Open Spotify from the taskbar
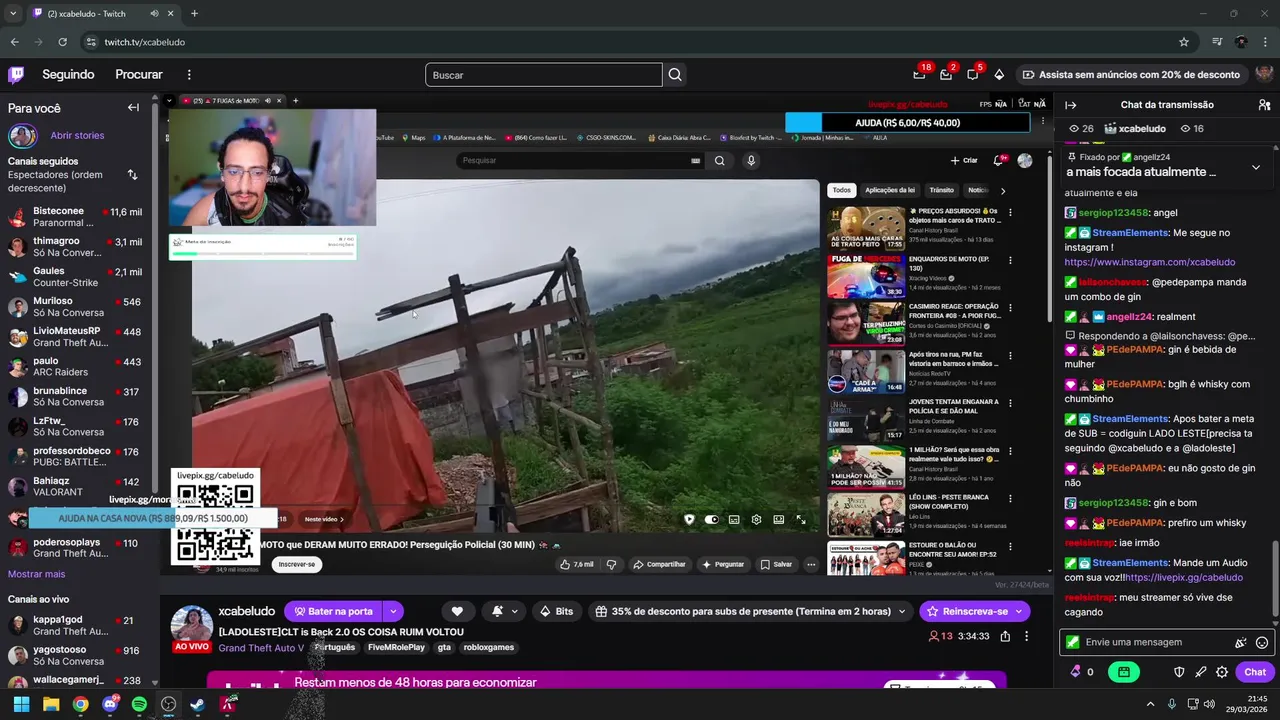 click(x=139, y=704)
